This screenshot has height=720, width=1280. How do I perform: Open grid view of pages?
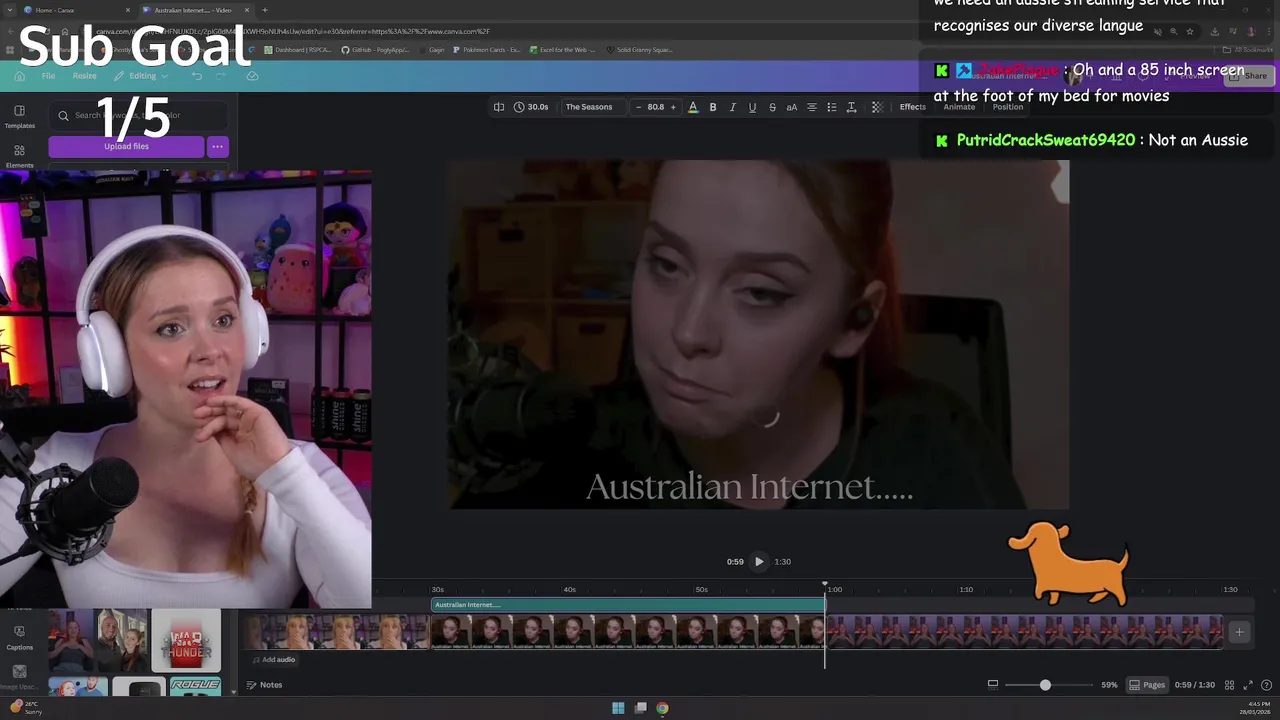coord(1229,685)
